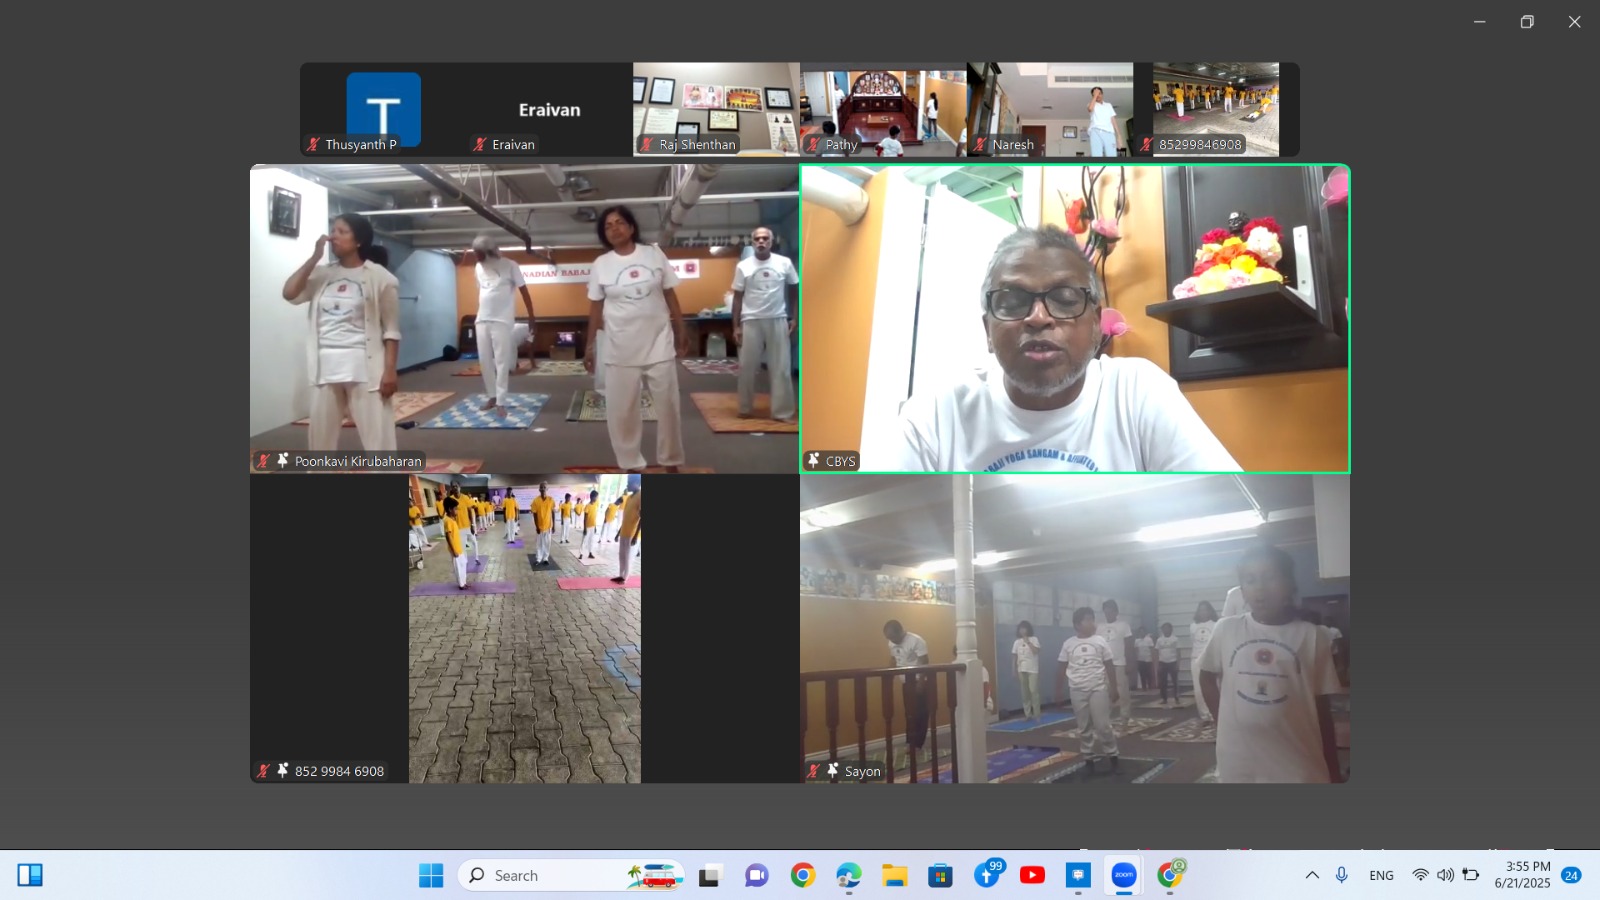Open YouTube from the taskbar

[x=1032, y=876]
